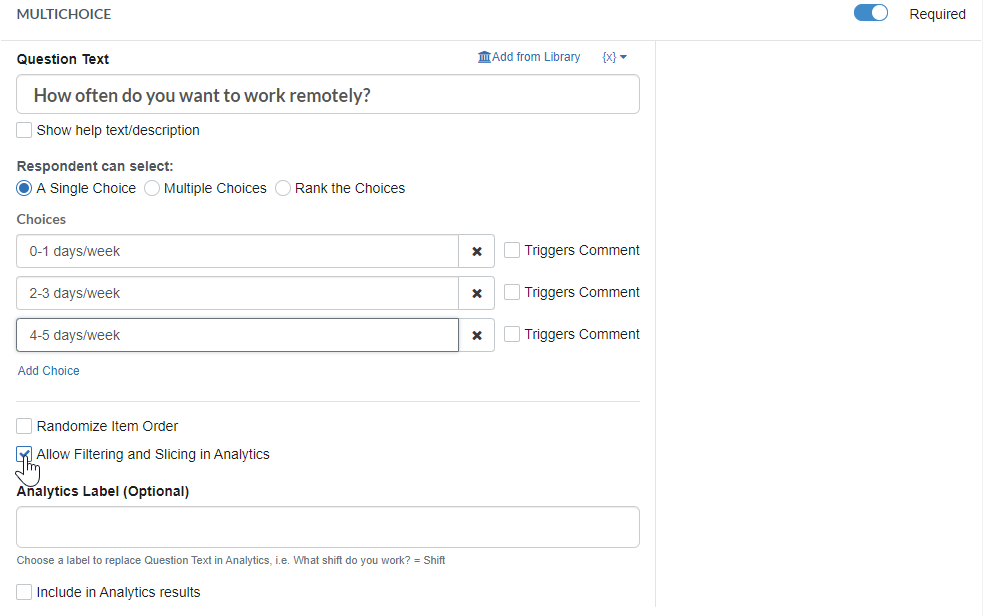Open the {x} variable insert dropdown
Viewport: 983px width, 616px height.
pyautogui.click(x=614, y=57)
